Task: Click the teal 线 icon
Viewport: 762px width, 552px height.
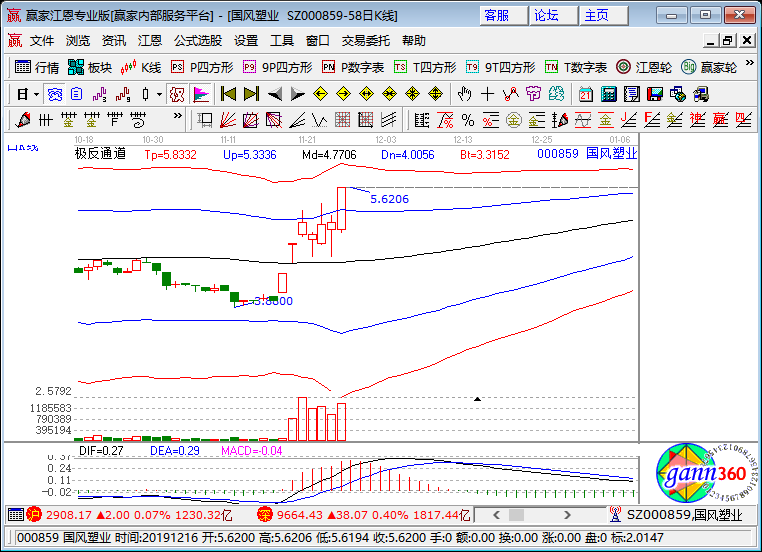Action: (556, 94)
